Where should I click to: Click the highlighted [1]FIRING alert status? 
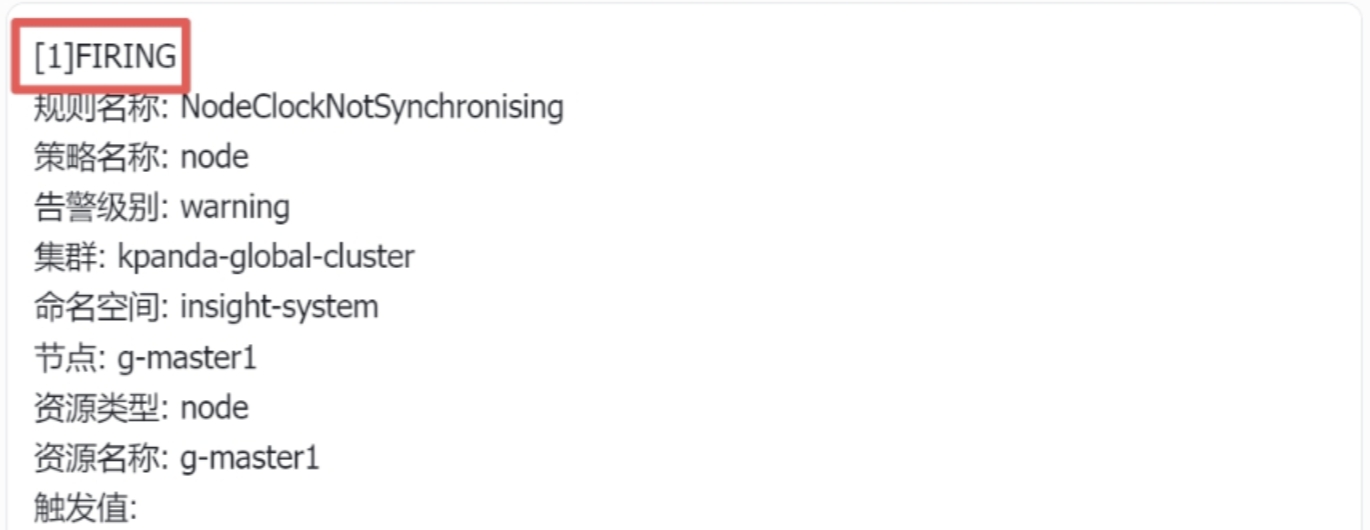(x=104, y=56)
